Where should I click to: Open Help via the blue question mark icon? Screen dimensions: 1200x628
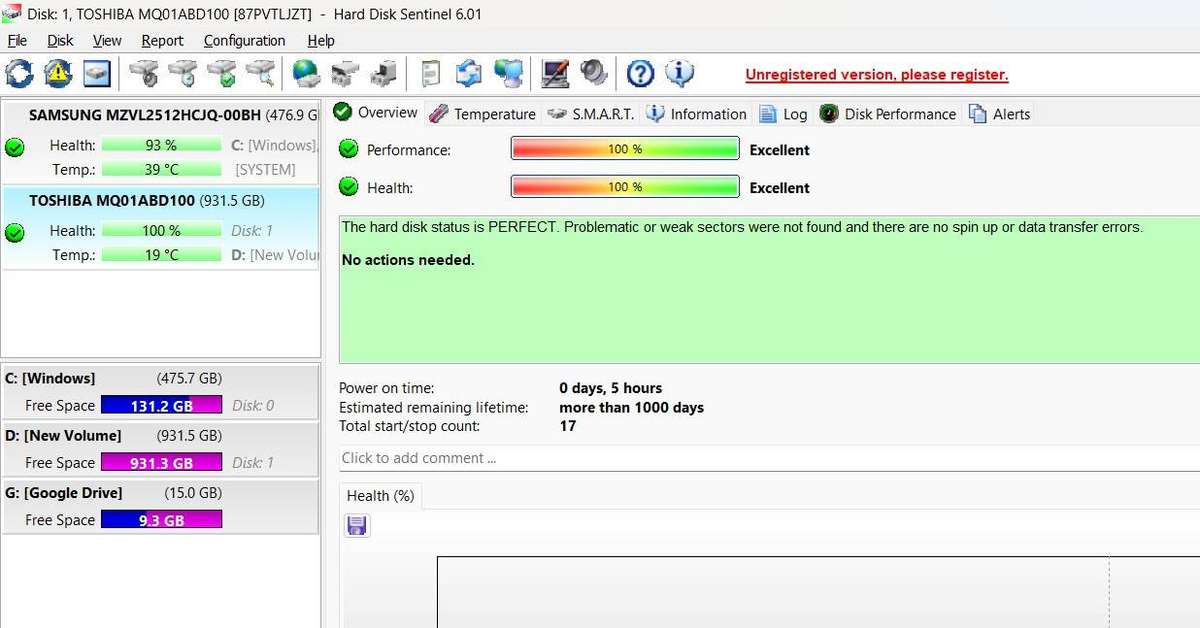[x=640, y=73]
